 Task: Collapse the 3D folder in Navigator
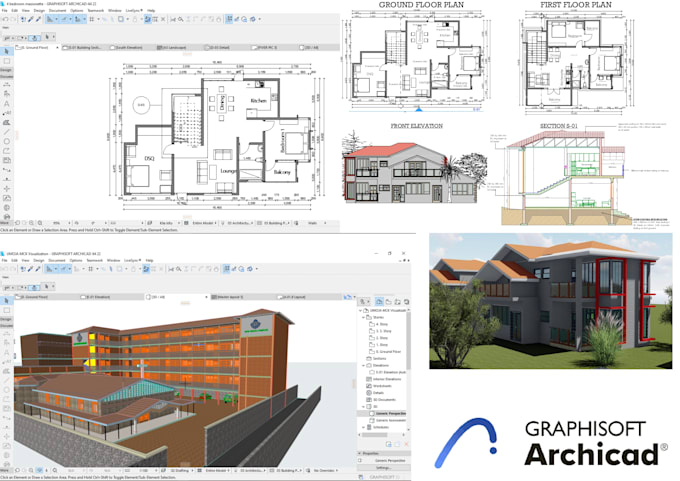coord(364,407)
